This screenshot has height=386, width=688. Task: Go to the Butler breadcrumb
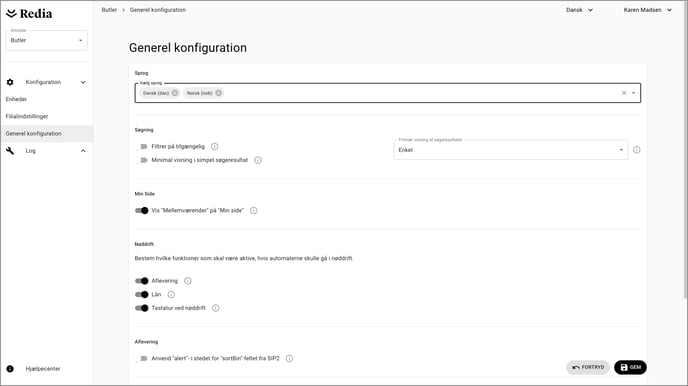109,10
